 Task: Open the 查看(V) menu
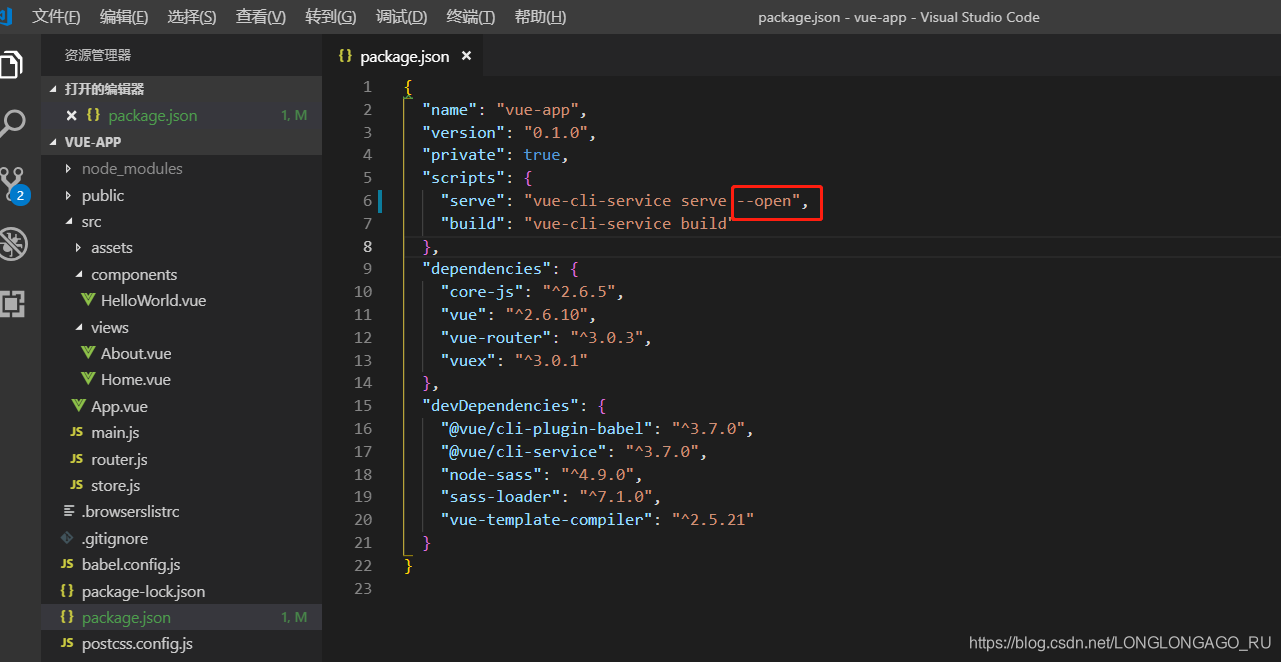[261, 17]
